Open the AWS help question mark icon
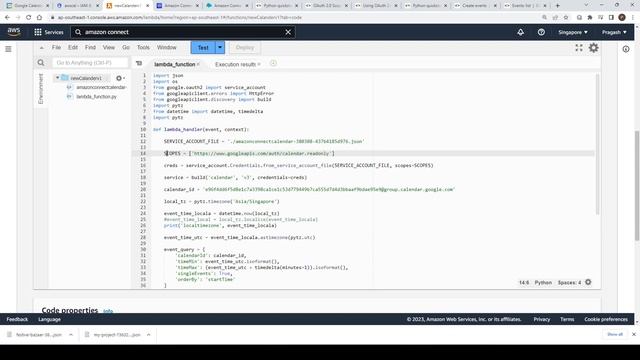Viewport: 640px width, 360px height. point(541,32)
